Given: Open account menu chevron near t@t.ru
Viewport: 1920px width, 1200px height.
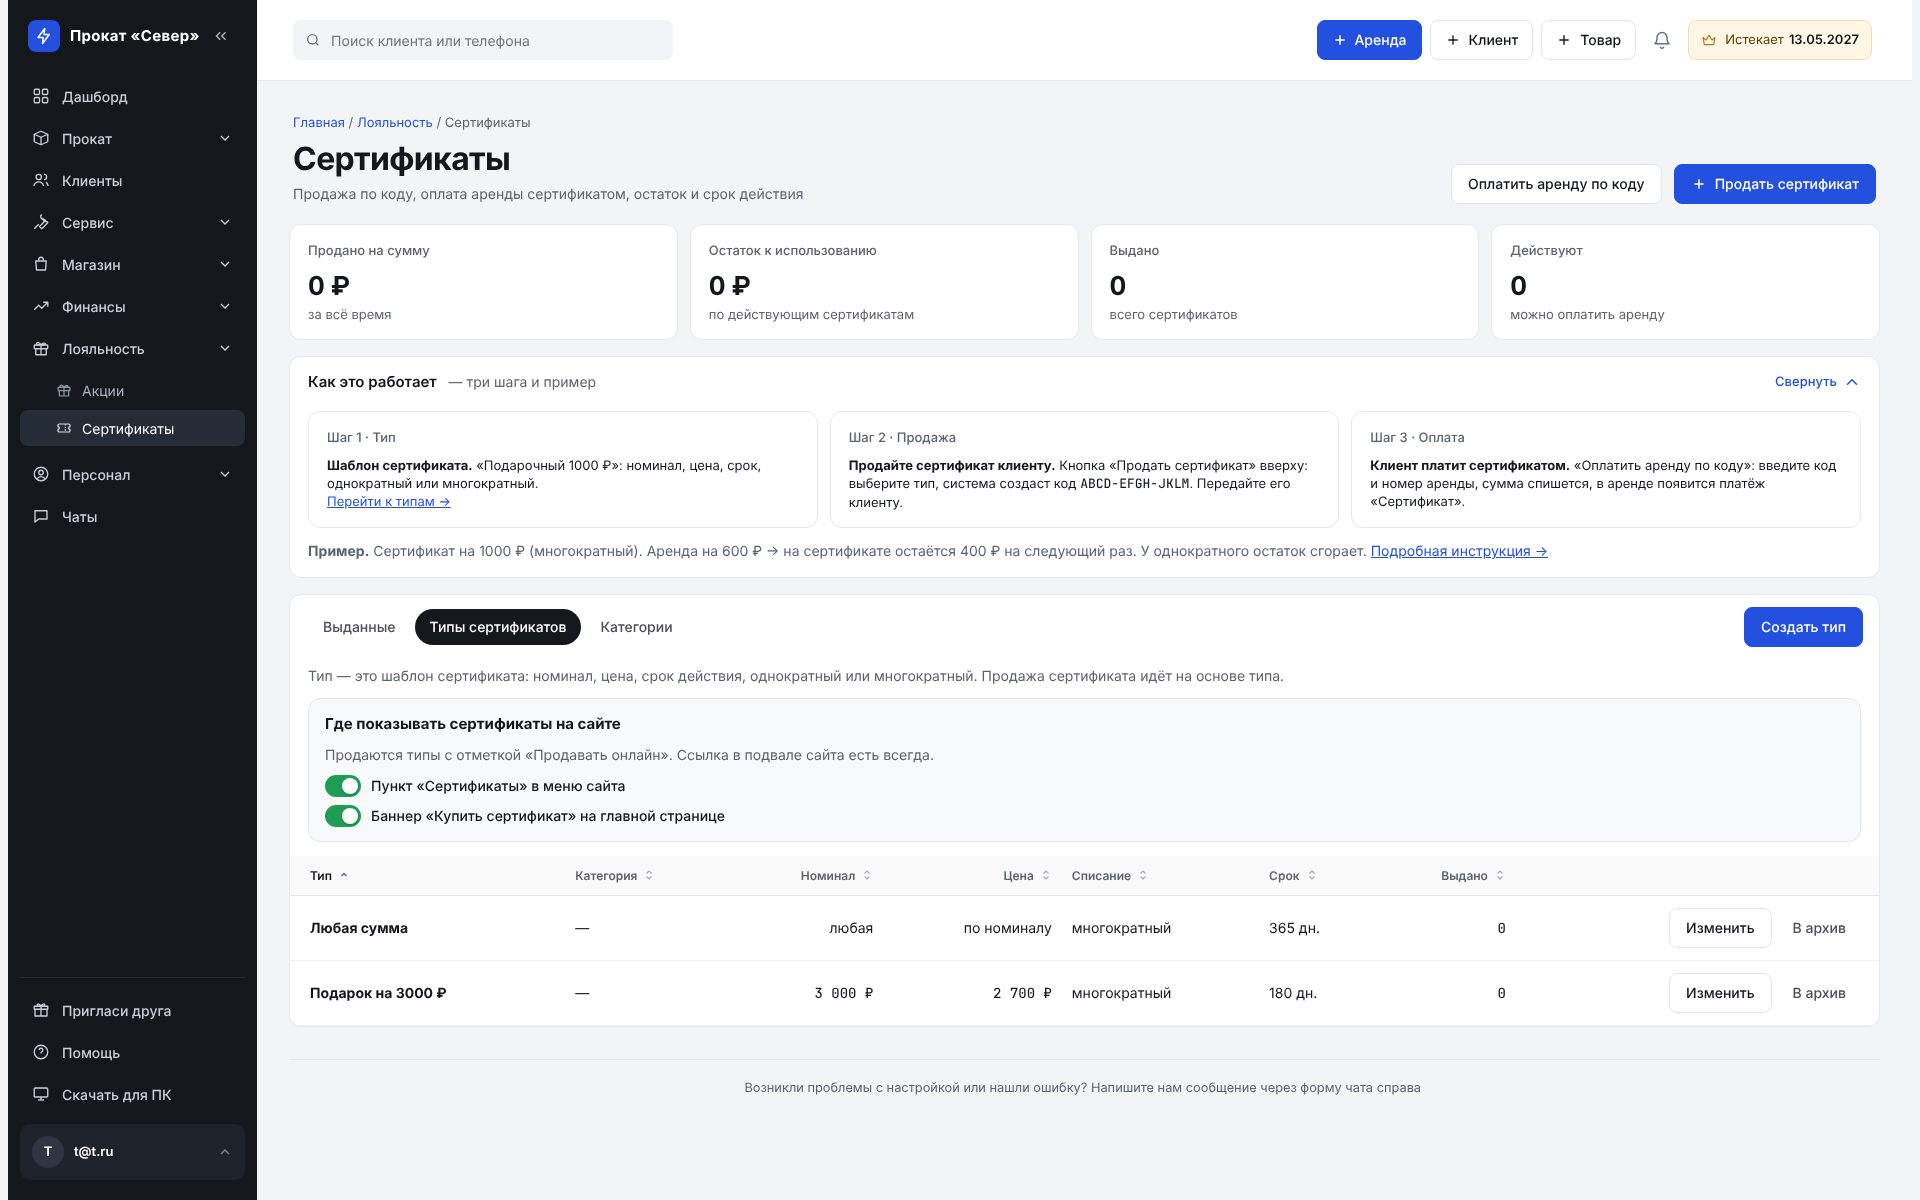Looking at the screenshot, I should pyautogui.click(x=225, y=1152).
